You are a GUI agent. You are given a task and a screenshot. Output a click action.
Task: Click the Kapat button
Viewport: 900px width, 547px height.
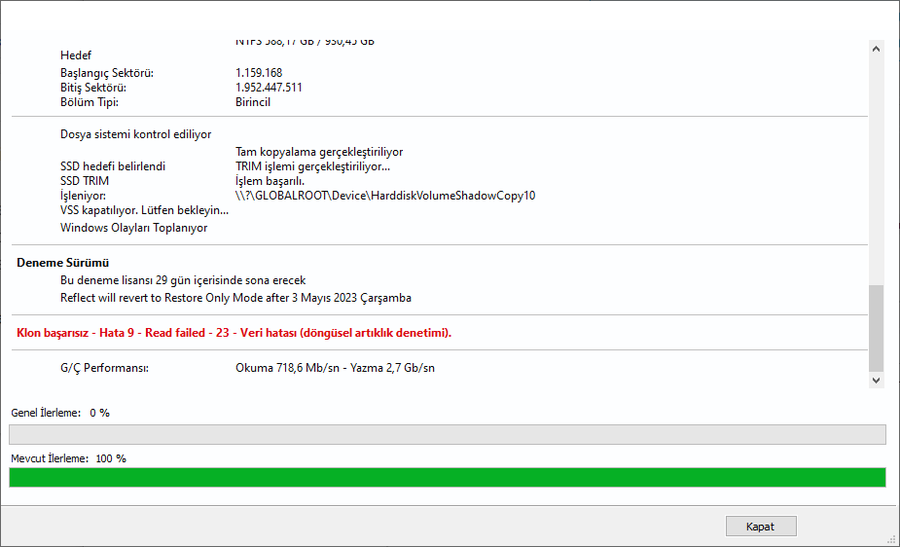pos(761,526)
